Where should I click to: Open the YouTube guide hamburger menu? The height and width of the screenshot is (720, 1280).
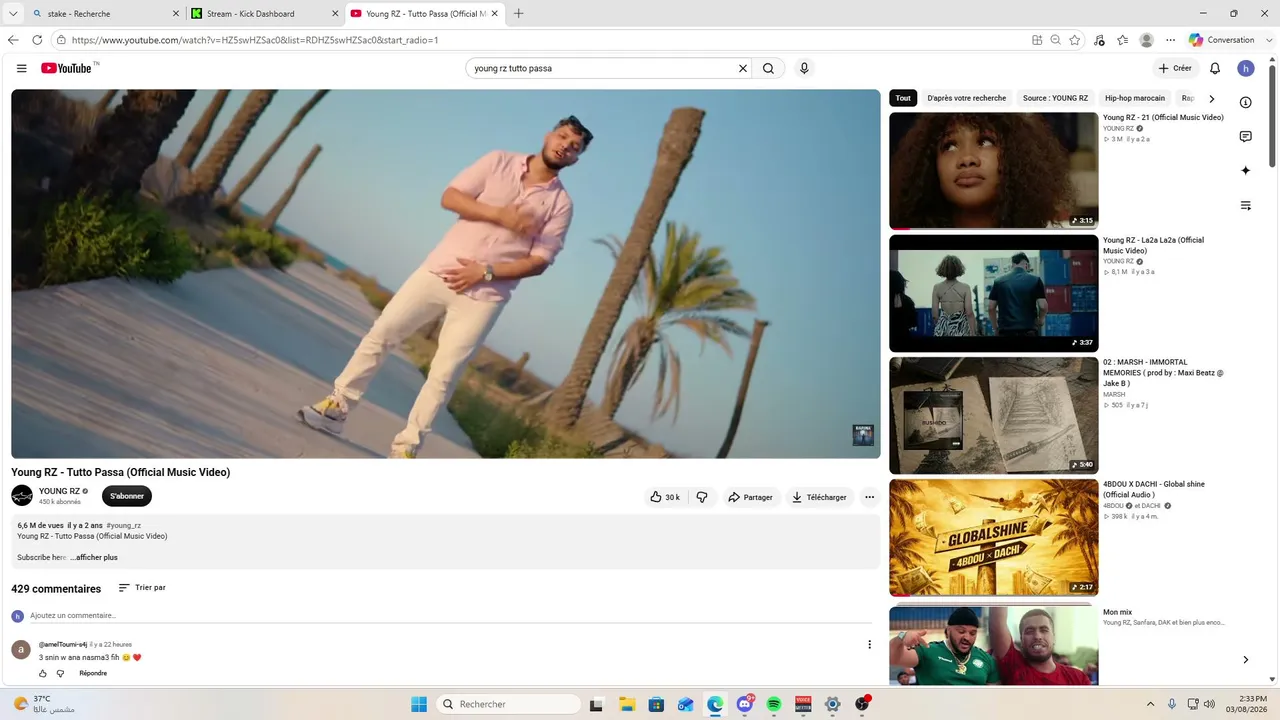pyautogui.click(x=21, y=68)
